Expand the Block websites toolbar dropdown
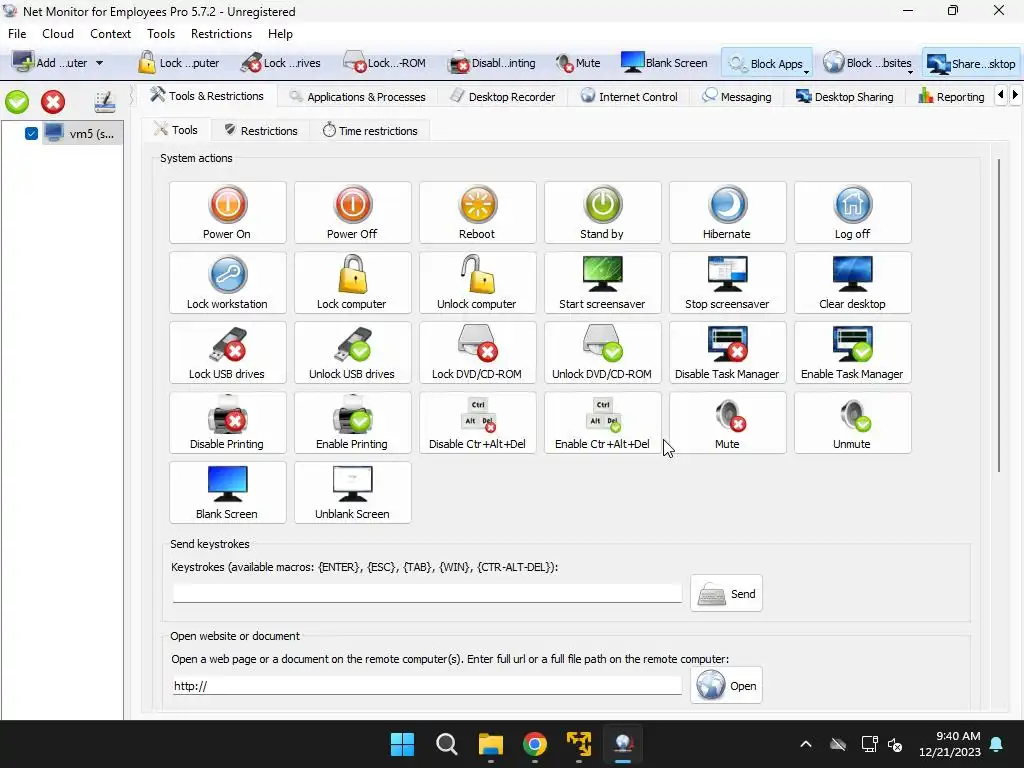 pos(910,71)
